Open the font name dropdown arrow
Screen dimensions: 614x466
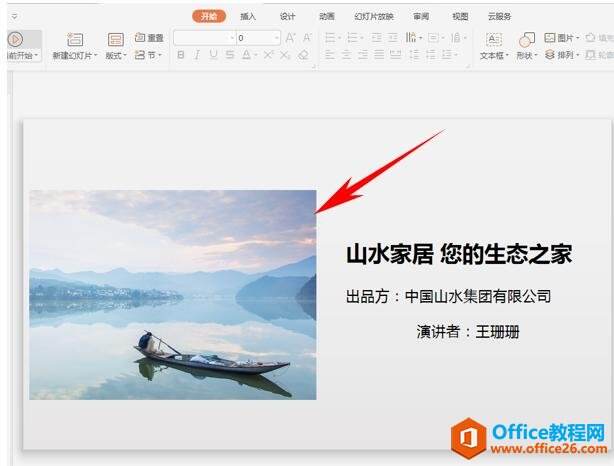(232, 38)
